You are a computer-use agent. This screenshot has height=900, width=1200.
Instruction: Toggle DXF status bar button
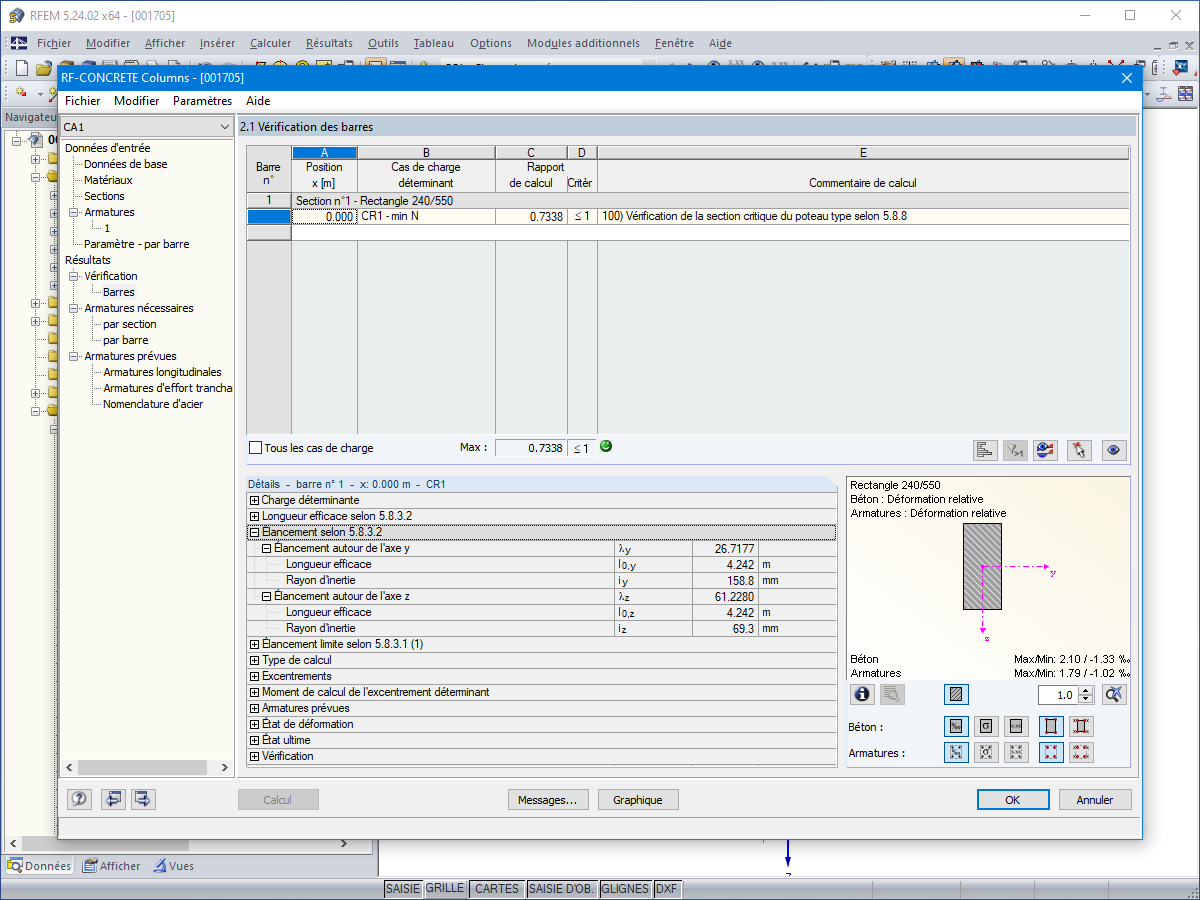point(667,888)
